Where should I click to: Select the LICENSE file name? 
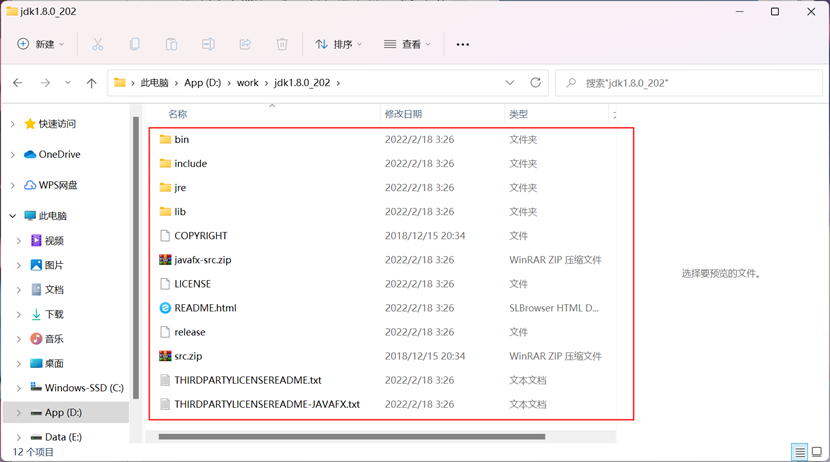(x=193, y=284)
